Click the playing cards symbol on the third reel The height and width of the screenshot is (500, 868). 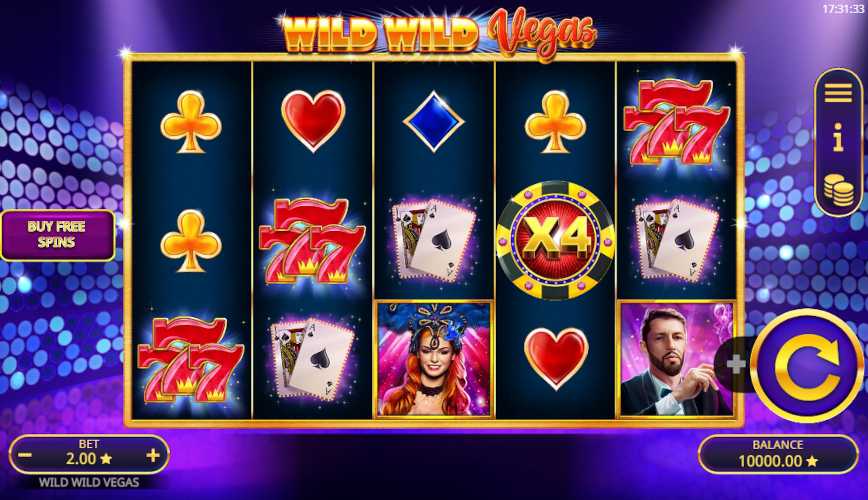(433, 240)
